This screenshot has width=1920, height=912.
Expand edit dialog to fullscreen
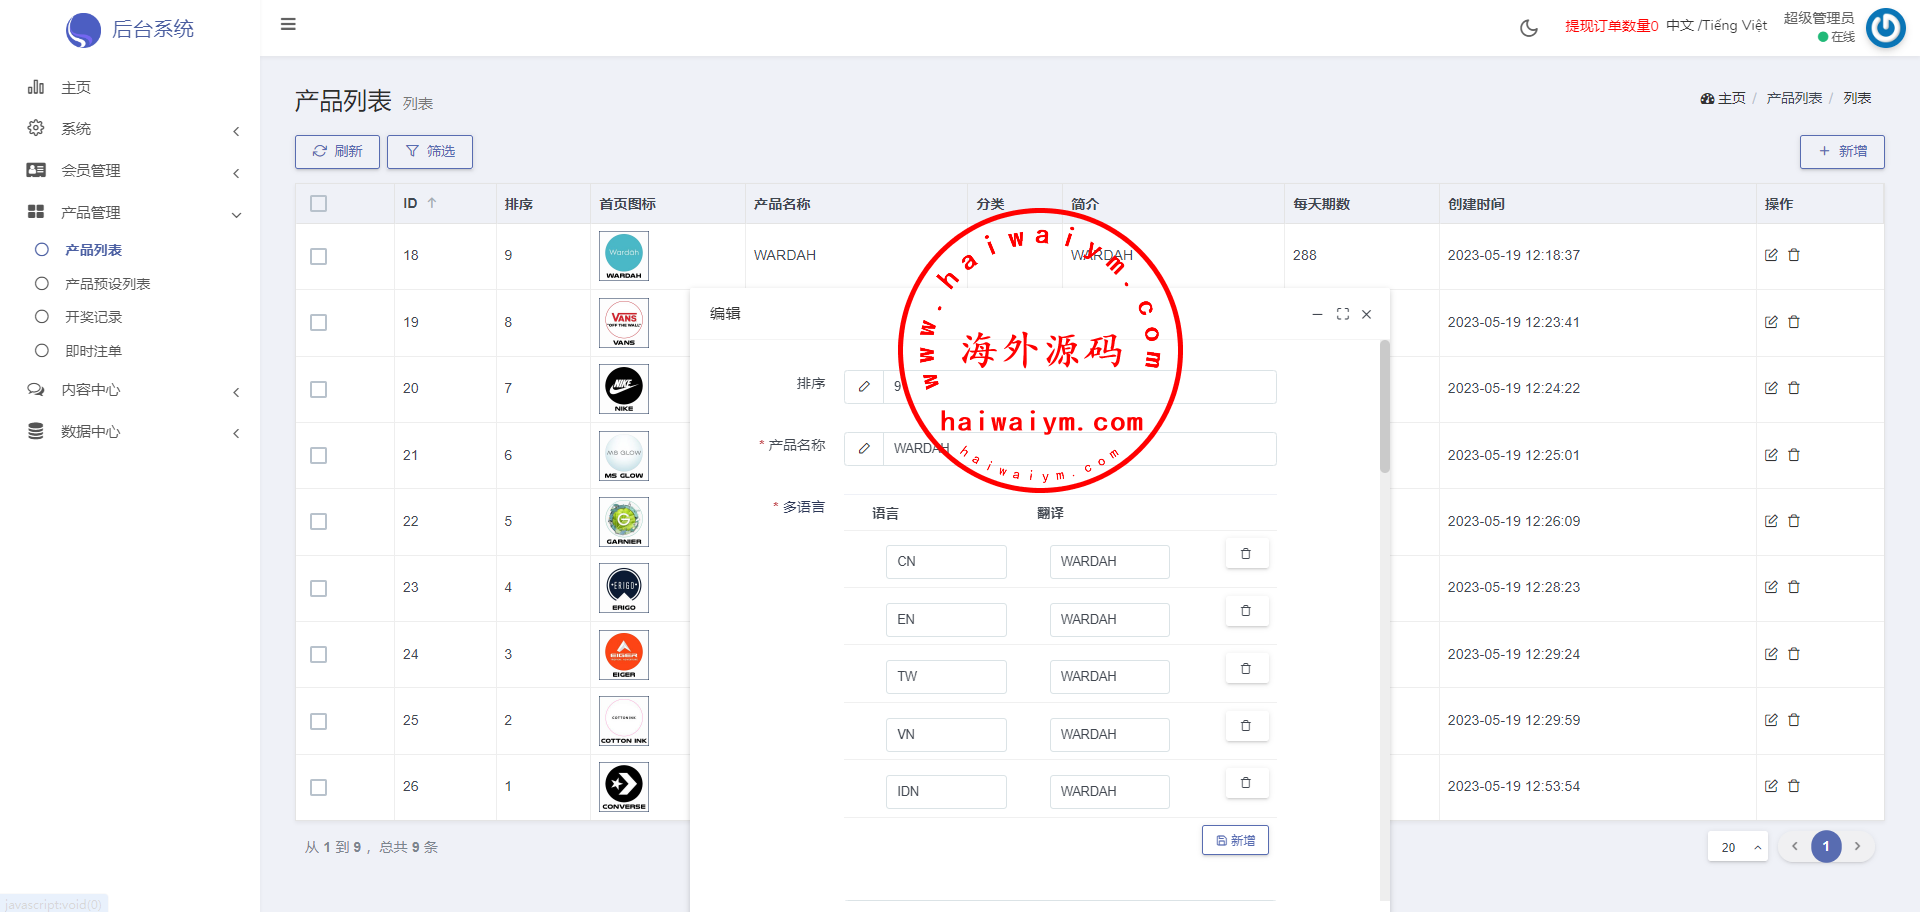coord(1343,314)
